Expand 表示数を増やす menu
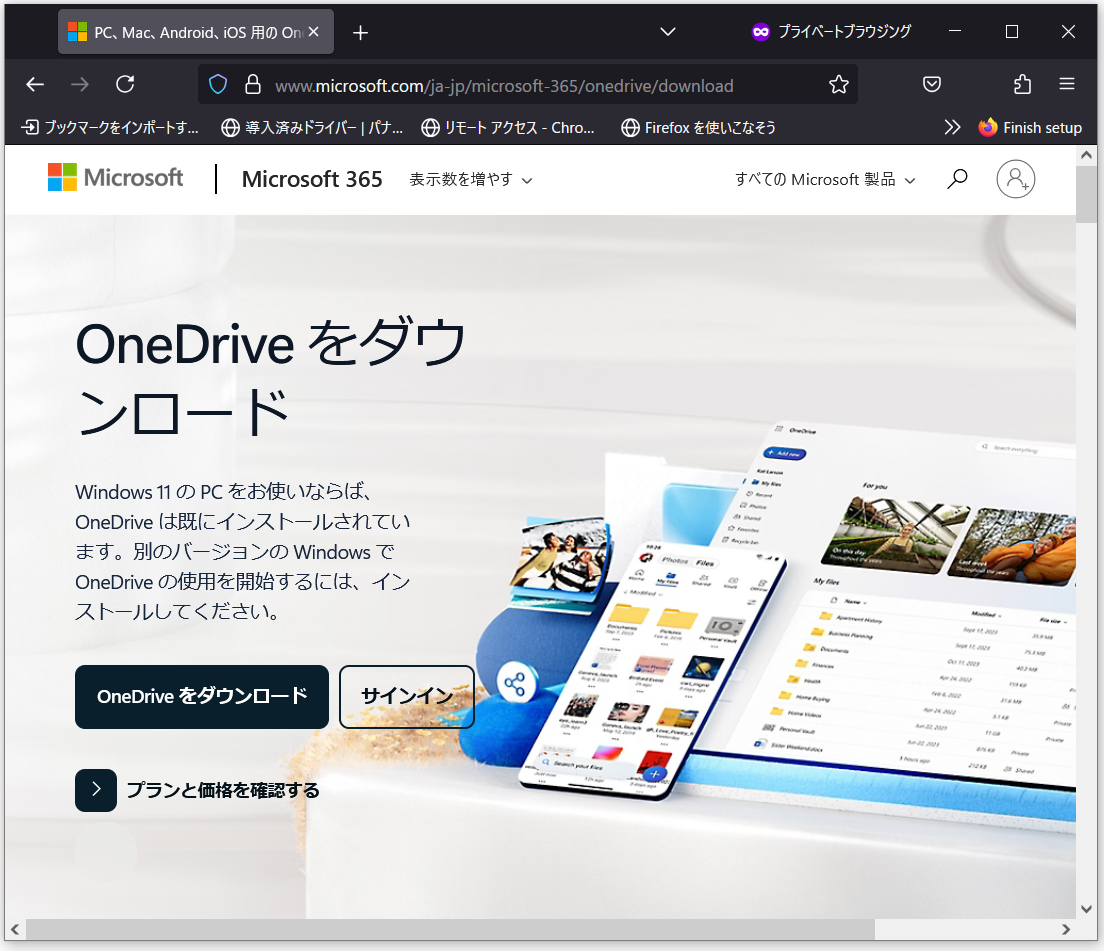The image size is (1104, 951). pos(471,180)
